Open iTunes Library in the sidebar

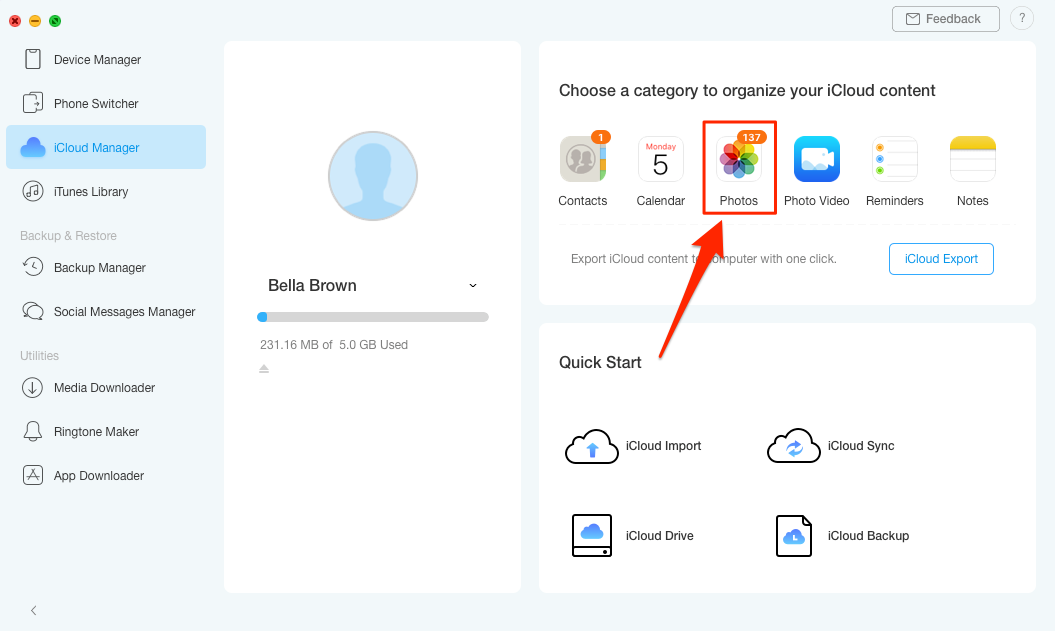[x=106, y=191]
